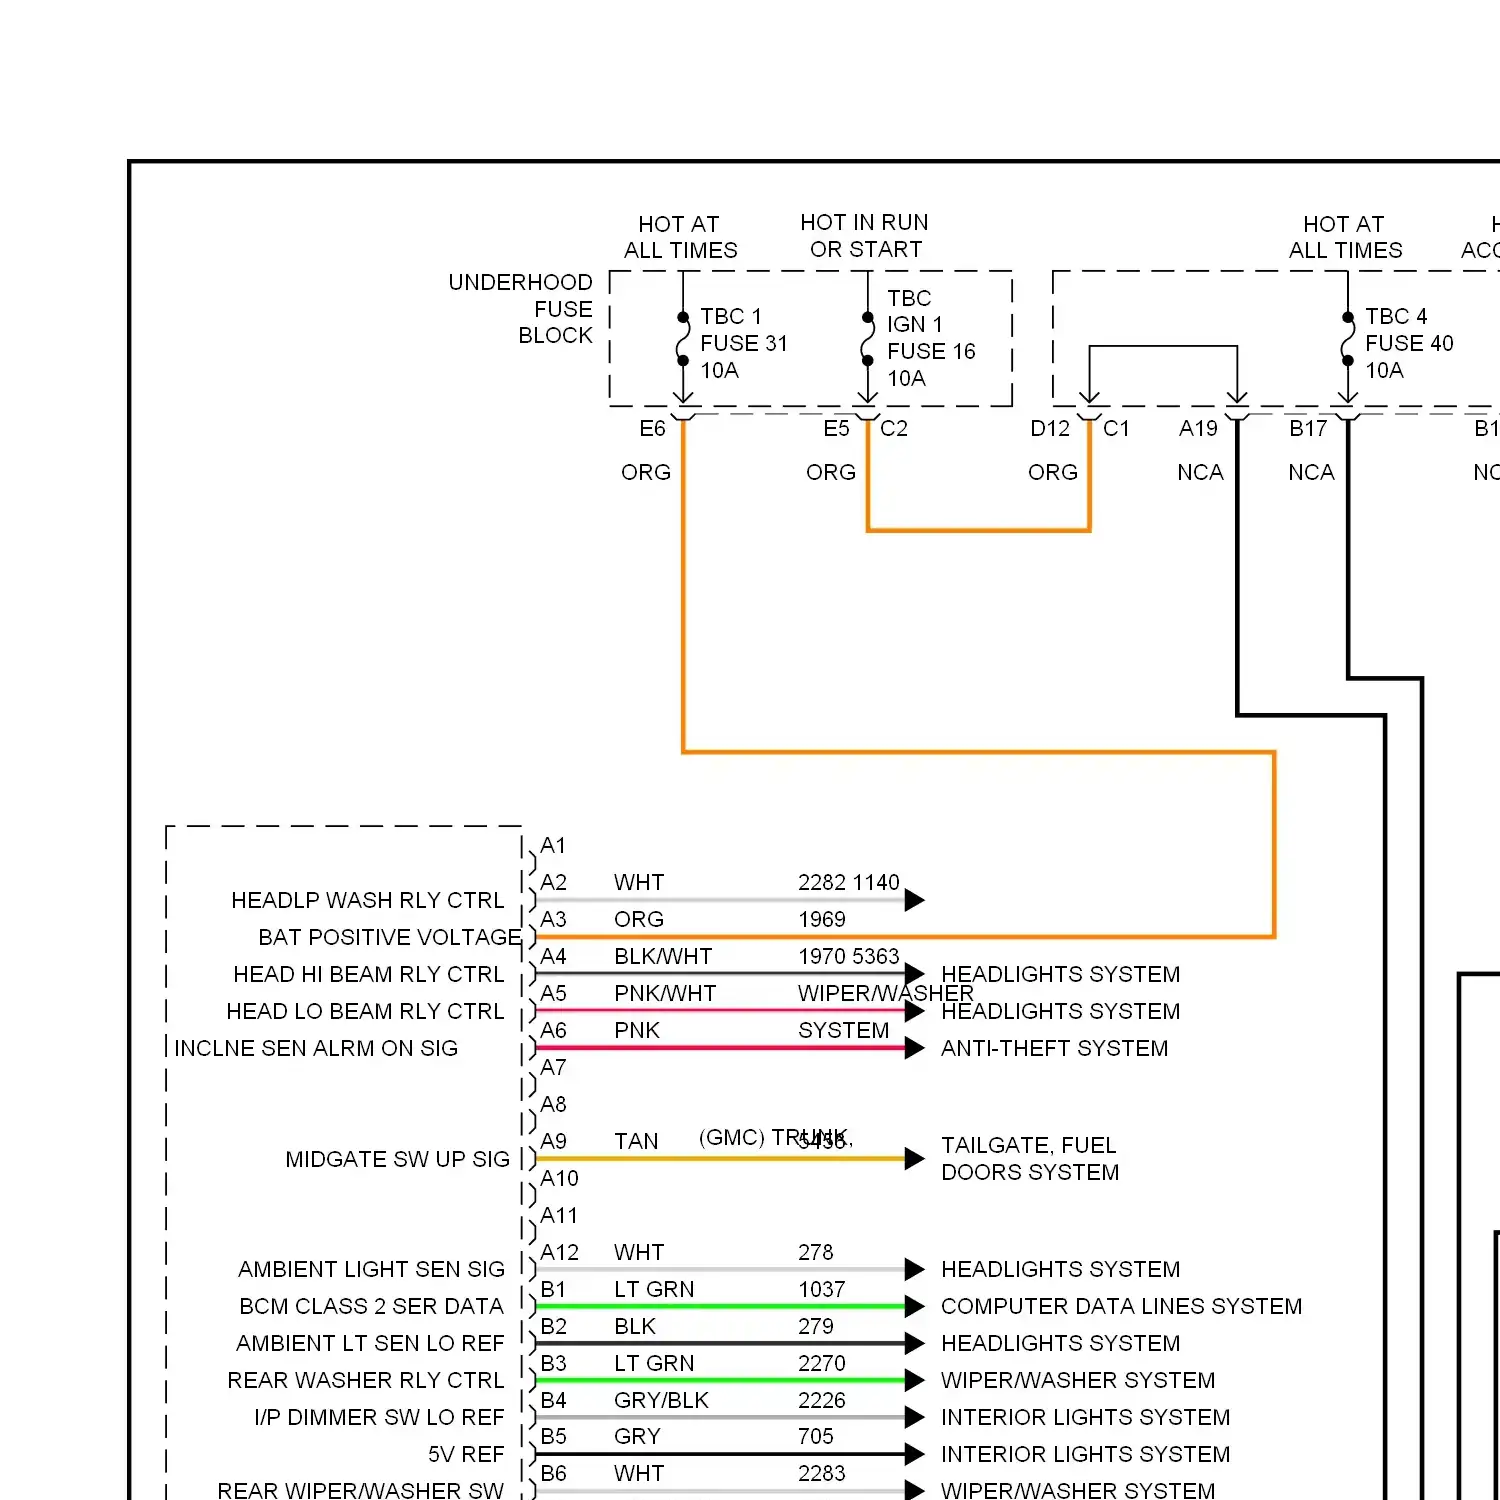
Task: Click the arrowhead ending the A6 PNK wire
Action: click(x=914, y=1048)
